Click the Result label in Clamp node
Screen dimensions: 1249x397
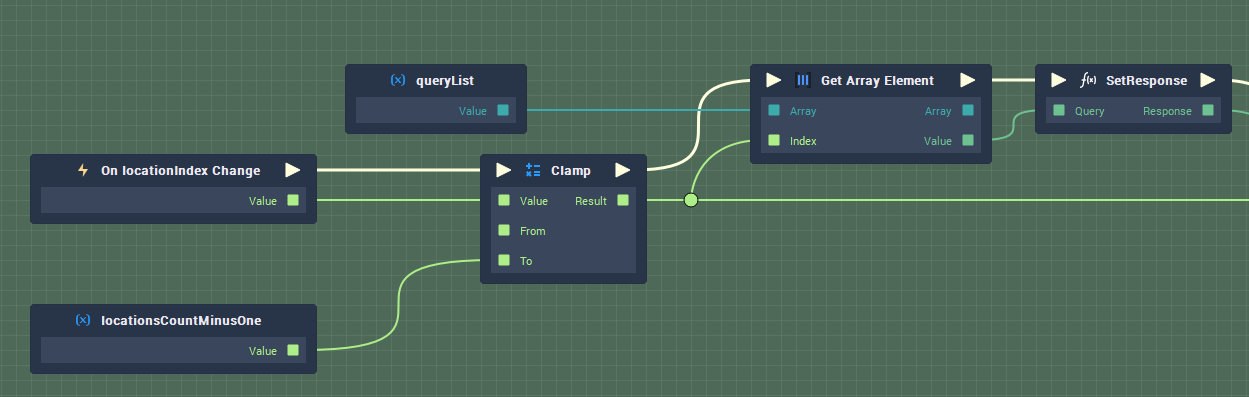coord(591,201)
